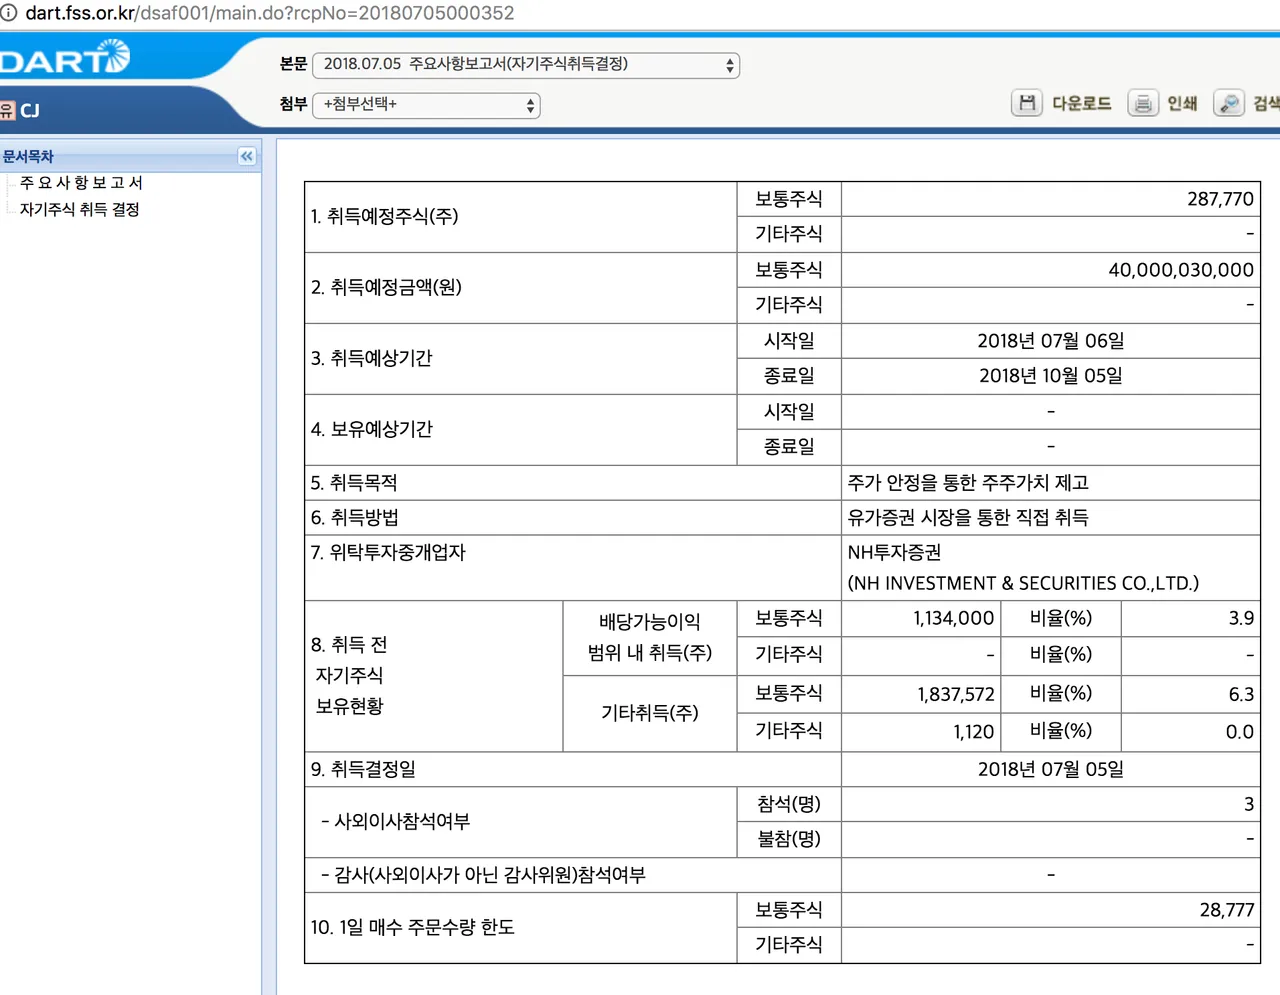Click the printer icon
Image resolution: width=1280 pixels, height=995 pixels.
(x=1143, y=102)
